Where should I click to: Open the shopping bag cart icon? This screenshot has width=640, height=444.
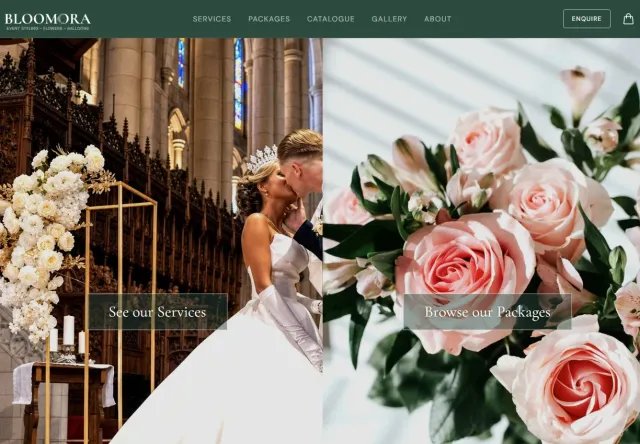coord(628,19)
